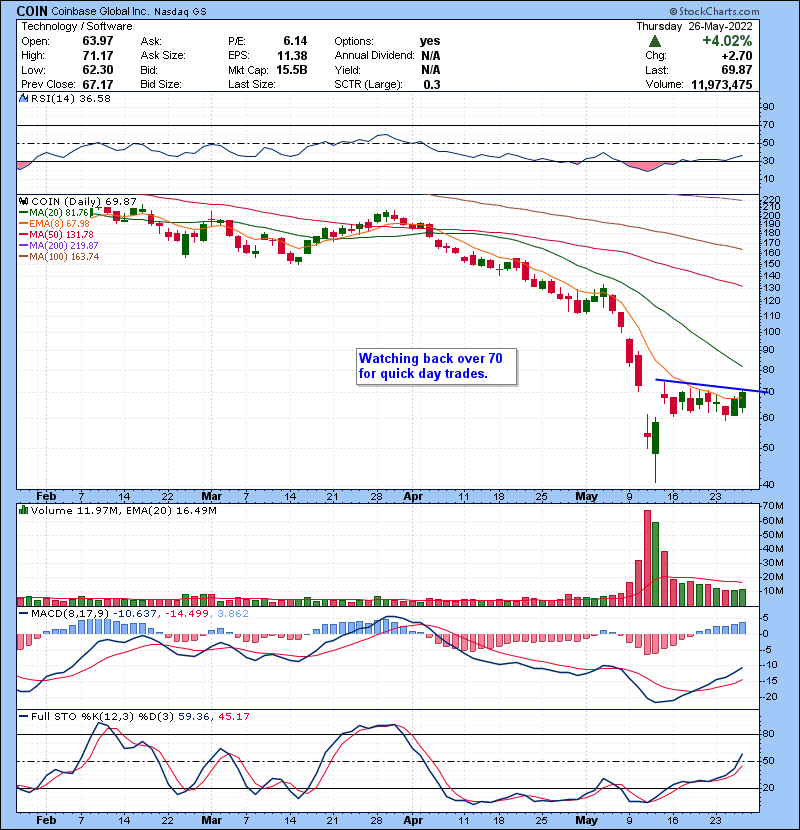Click the Nasdaq GS exchange label
This screenshot has width=800, height=830.
[180, 12]
